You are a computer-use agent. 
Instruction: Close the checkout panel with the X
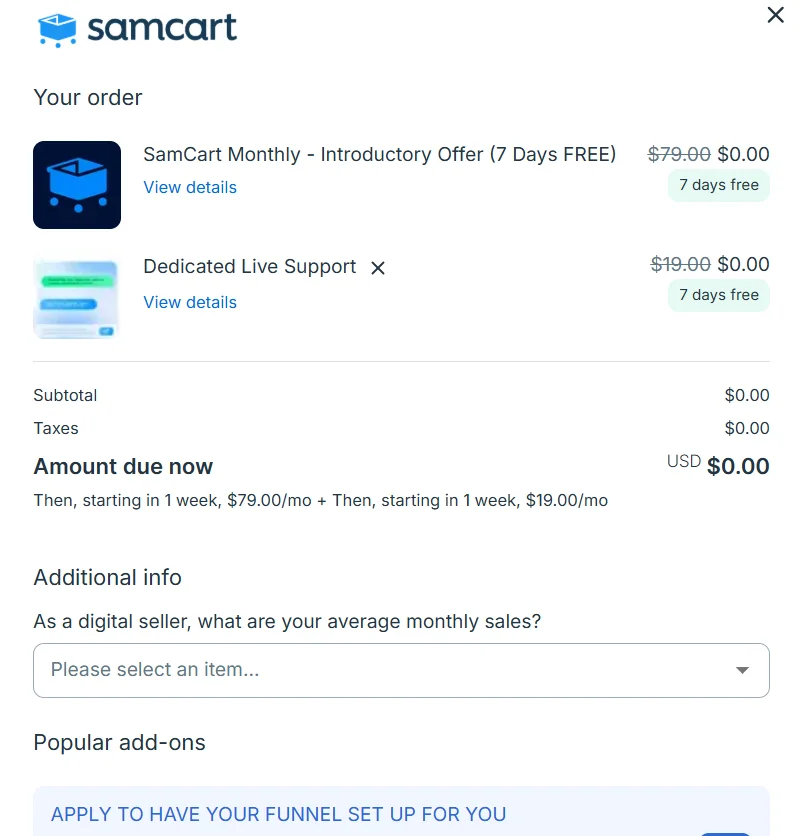coord(775,15)
